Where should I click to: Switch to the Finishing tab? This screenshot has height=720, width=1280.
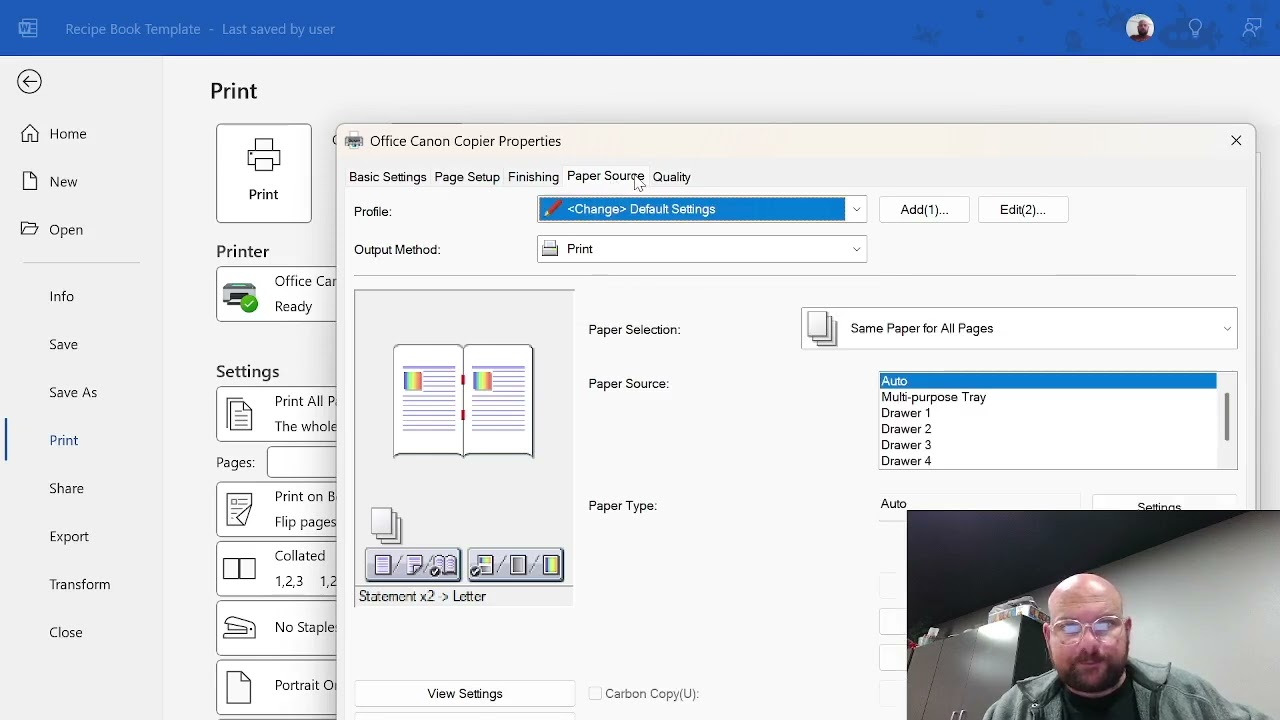[x=533, y=177]
